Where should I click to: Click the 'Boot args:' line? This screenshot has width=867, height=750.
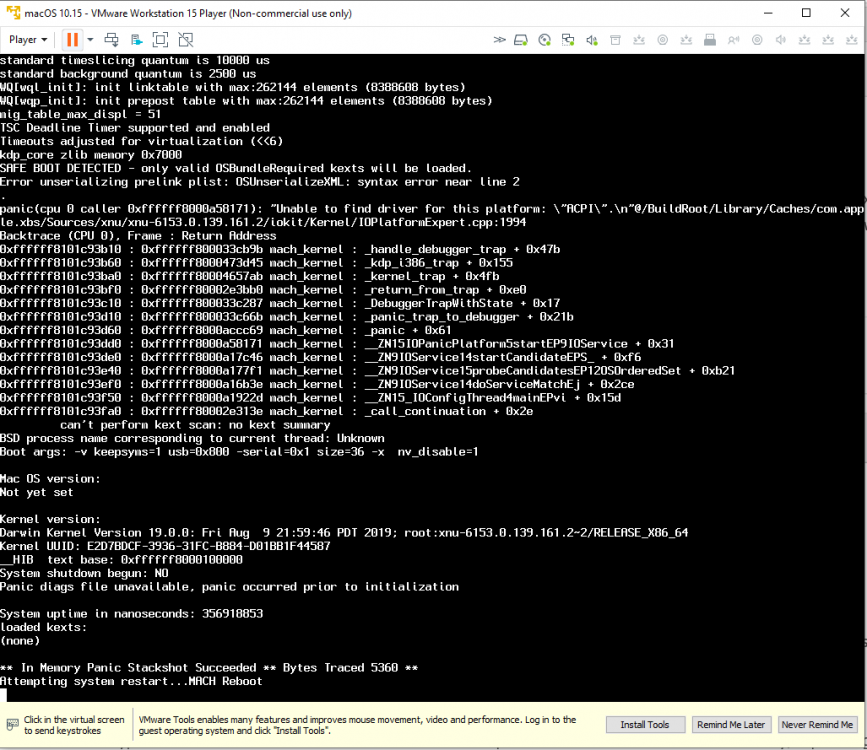pos(239,452)
